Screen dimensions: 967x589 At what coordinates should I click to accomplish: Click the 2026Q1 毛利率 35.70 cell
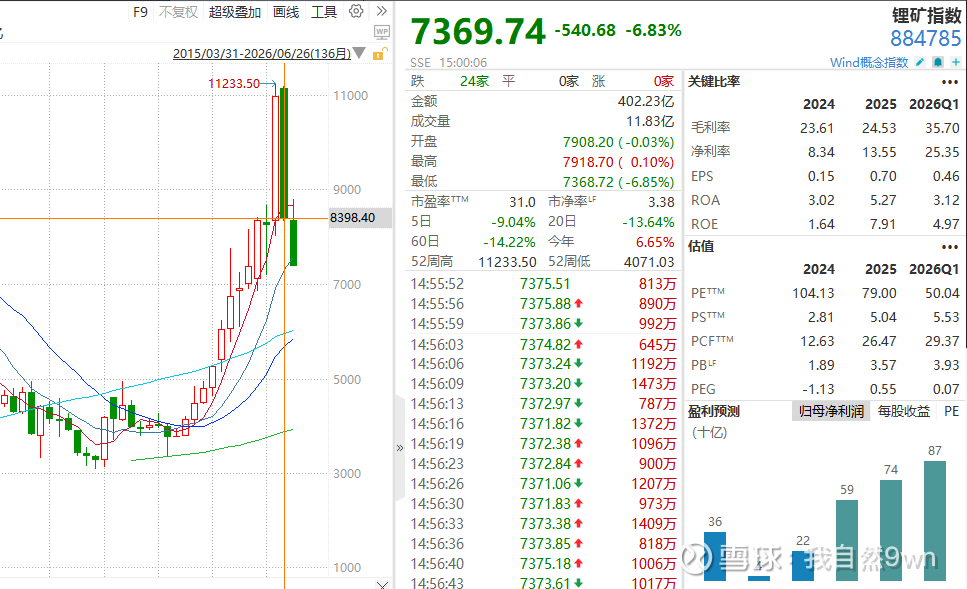[942, 128]
